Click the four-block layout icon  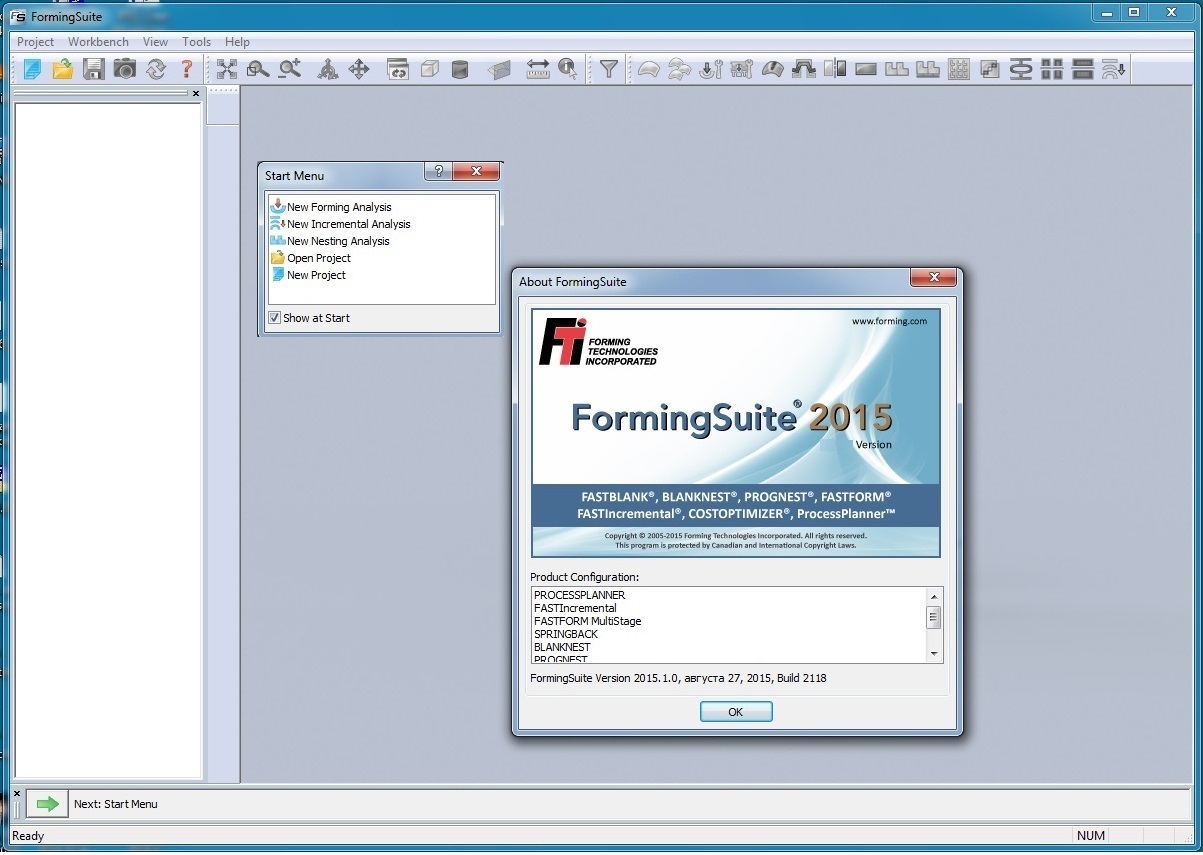(1051, 69)
